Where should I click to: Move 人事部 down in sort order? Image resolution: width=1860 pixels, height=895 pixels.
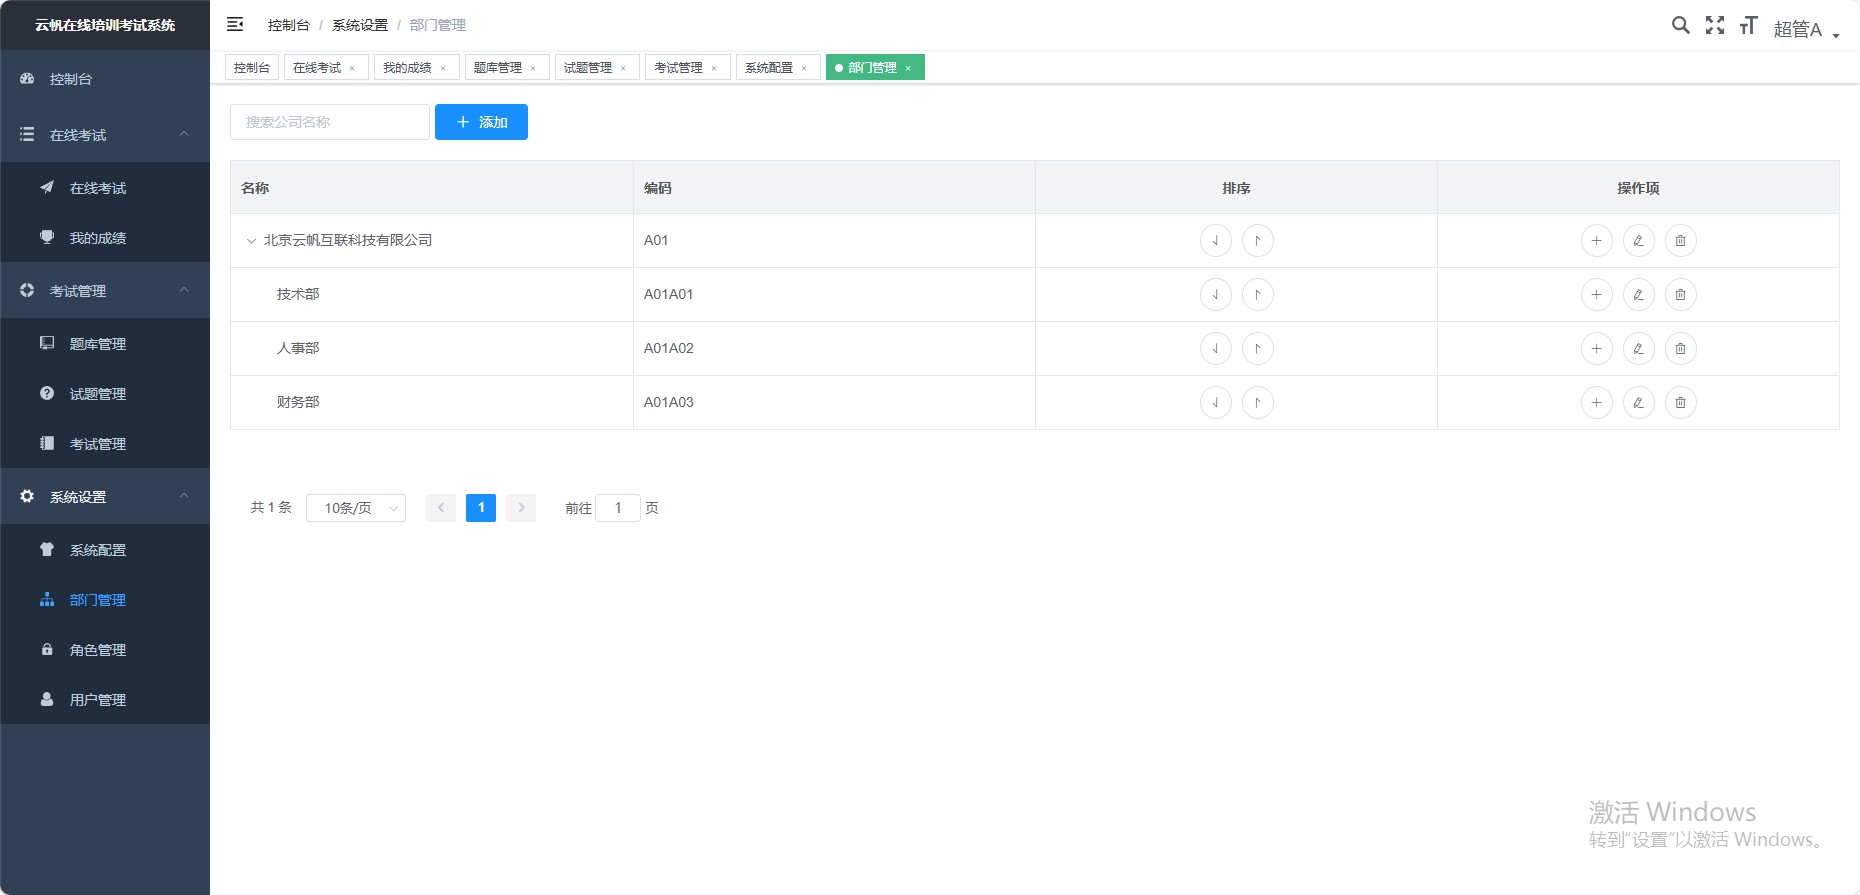pos(1215,348)
